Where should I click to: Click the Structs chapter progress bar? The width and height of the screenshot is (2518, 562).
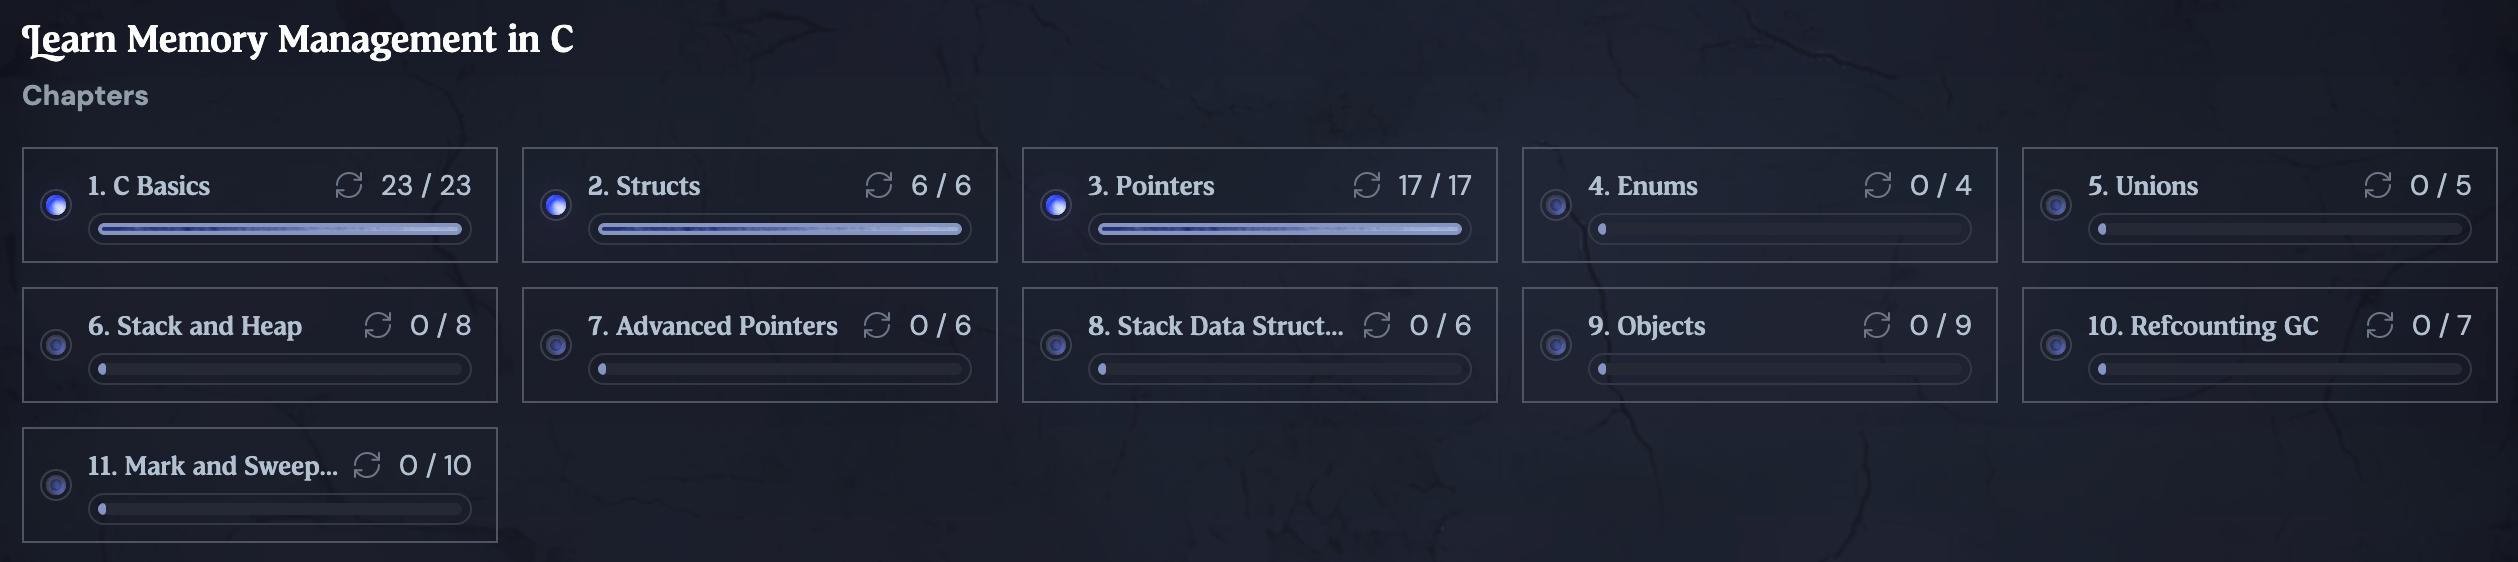click(x=780, y=229)
